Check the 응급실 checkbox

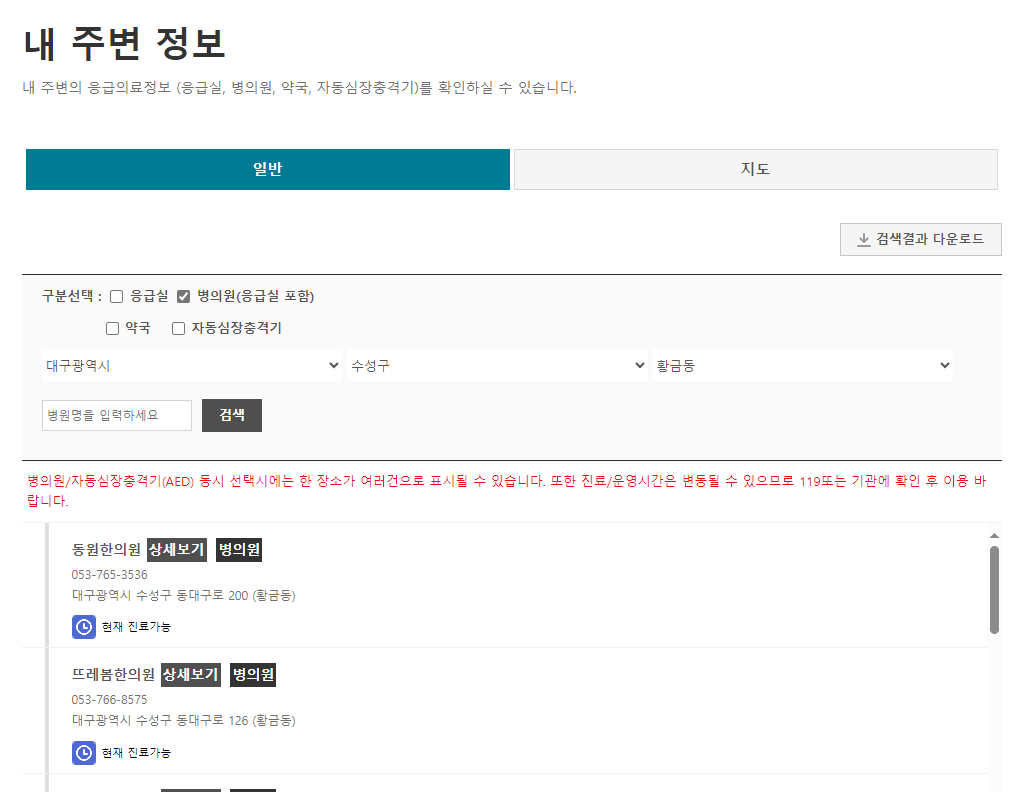(x=117, y=296)
